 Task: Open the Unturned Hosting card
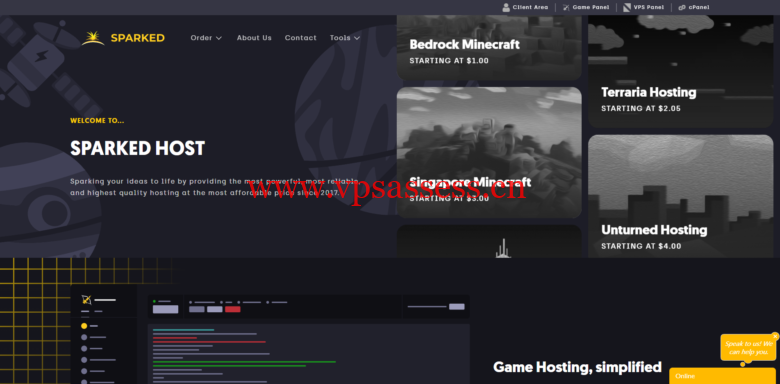[681, 196]
